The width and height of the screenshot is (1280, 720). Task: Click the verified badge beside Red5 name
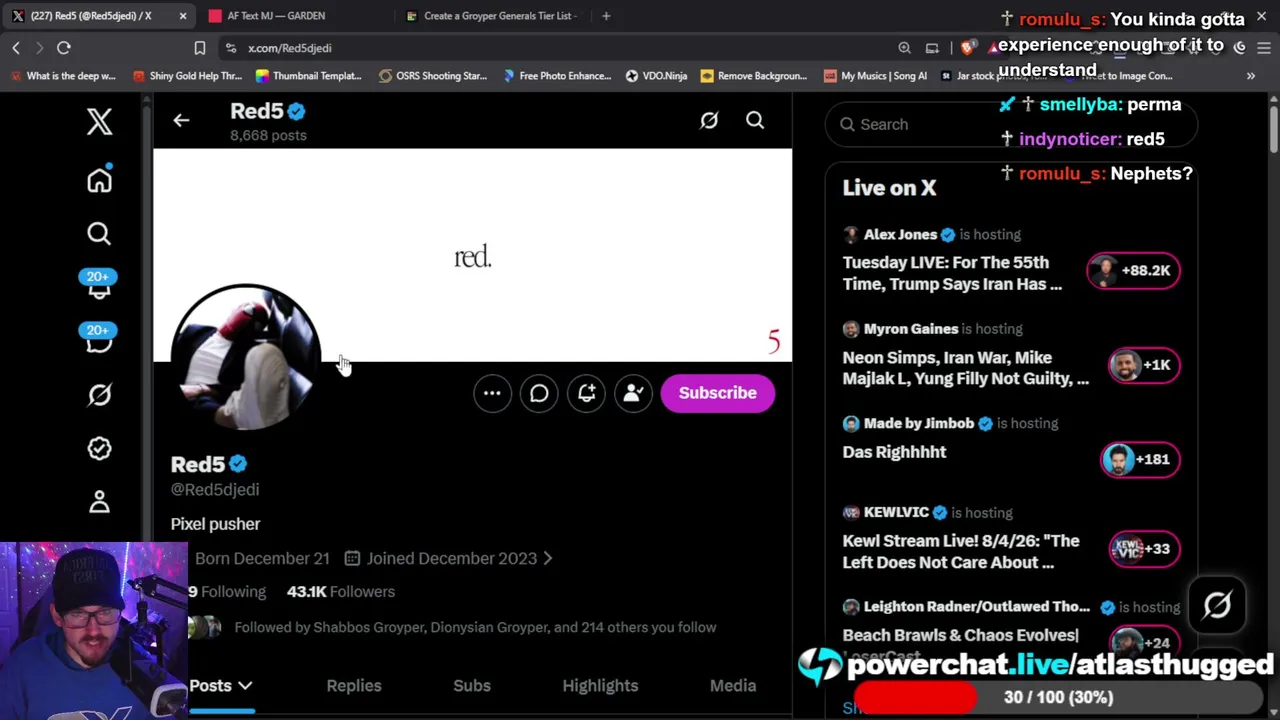pos(238,464)
